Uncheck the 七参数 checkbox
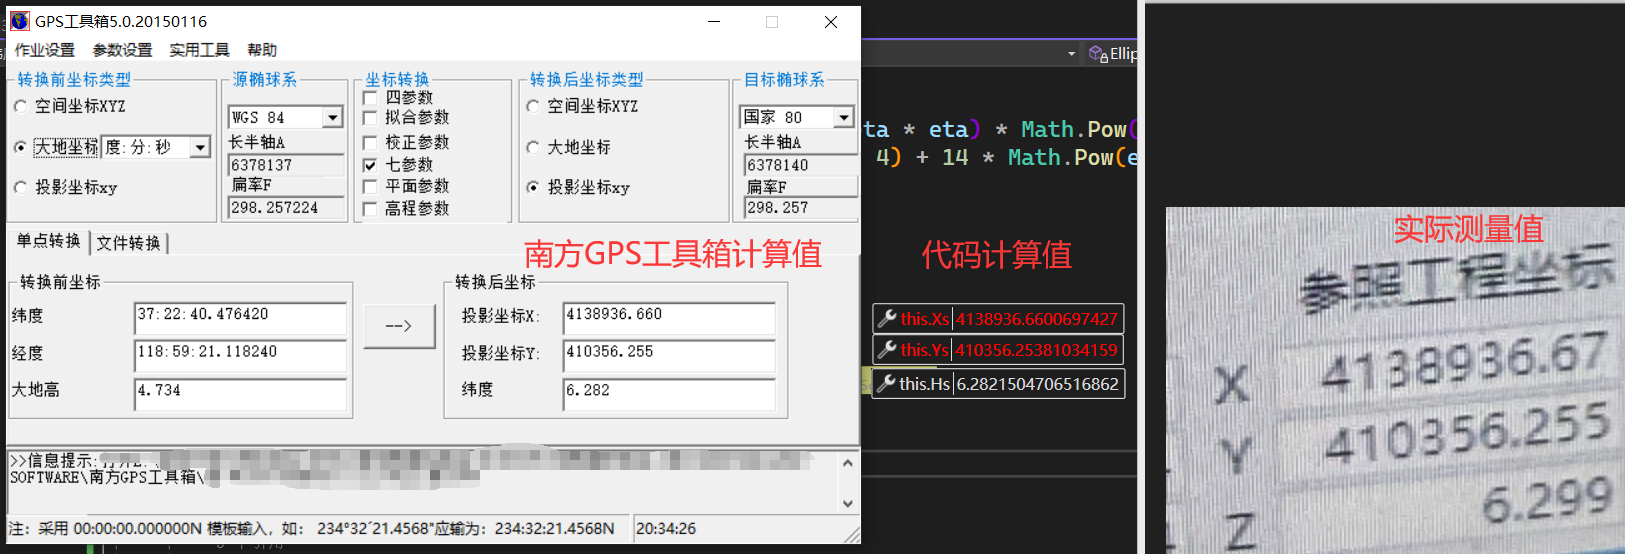Viewport: 1625px width, 554px height. [370, 165]
